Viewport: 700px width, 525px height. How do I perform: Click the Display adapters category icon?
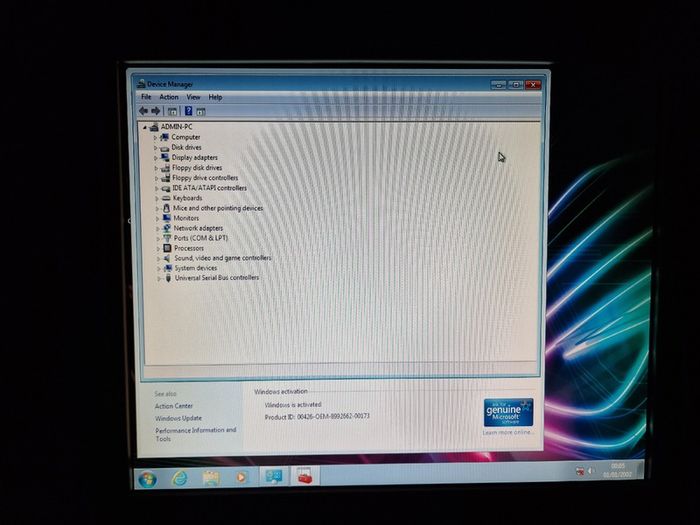(x=165, y=157)
